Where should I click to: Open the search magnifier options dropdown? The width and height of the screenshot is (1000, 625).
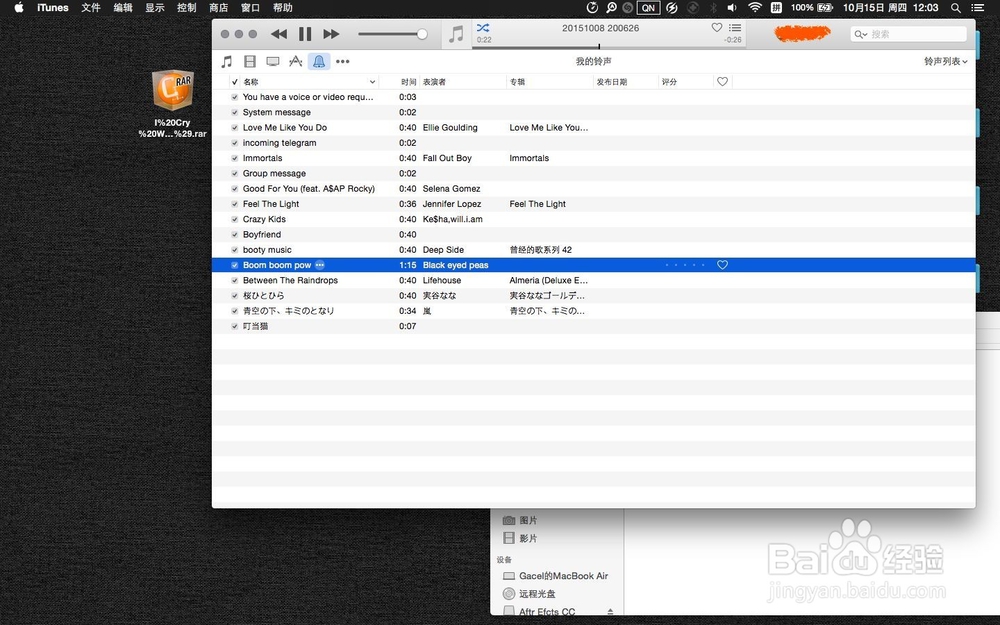pyautogui.click(x=861, y=34)
